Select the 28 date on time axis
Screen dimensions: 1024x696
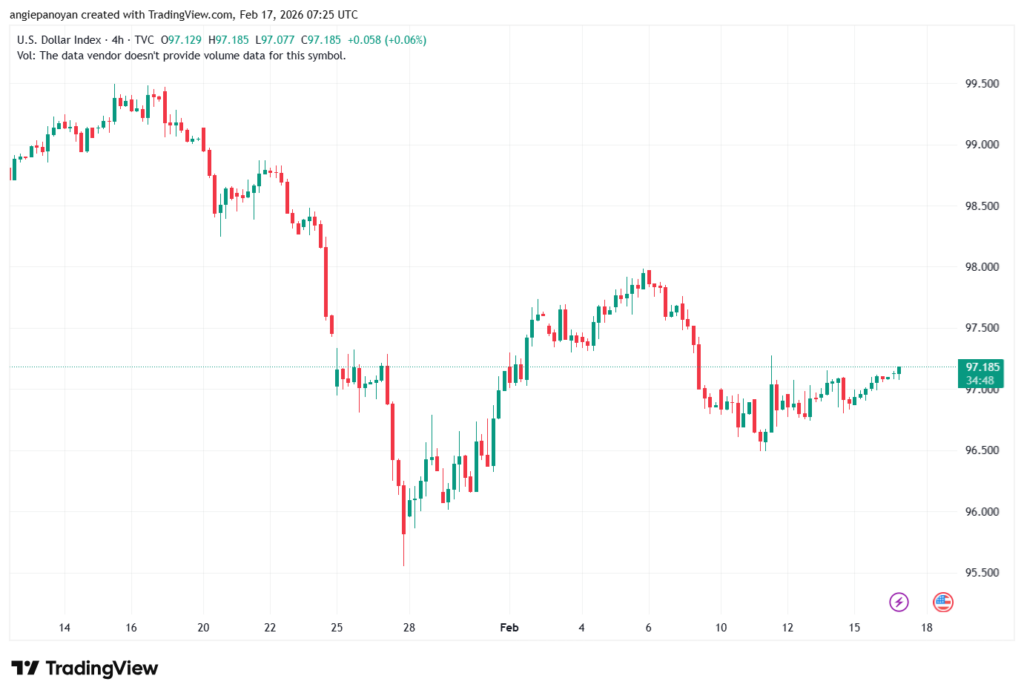[x=410, y=627]
